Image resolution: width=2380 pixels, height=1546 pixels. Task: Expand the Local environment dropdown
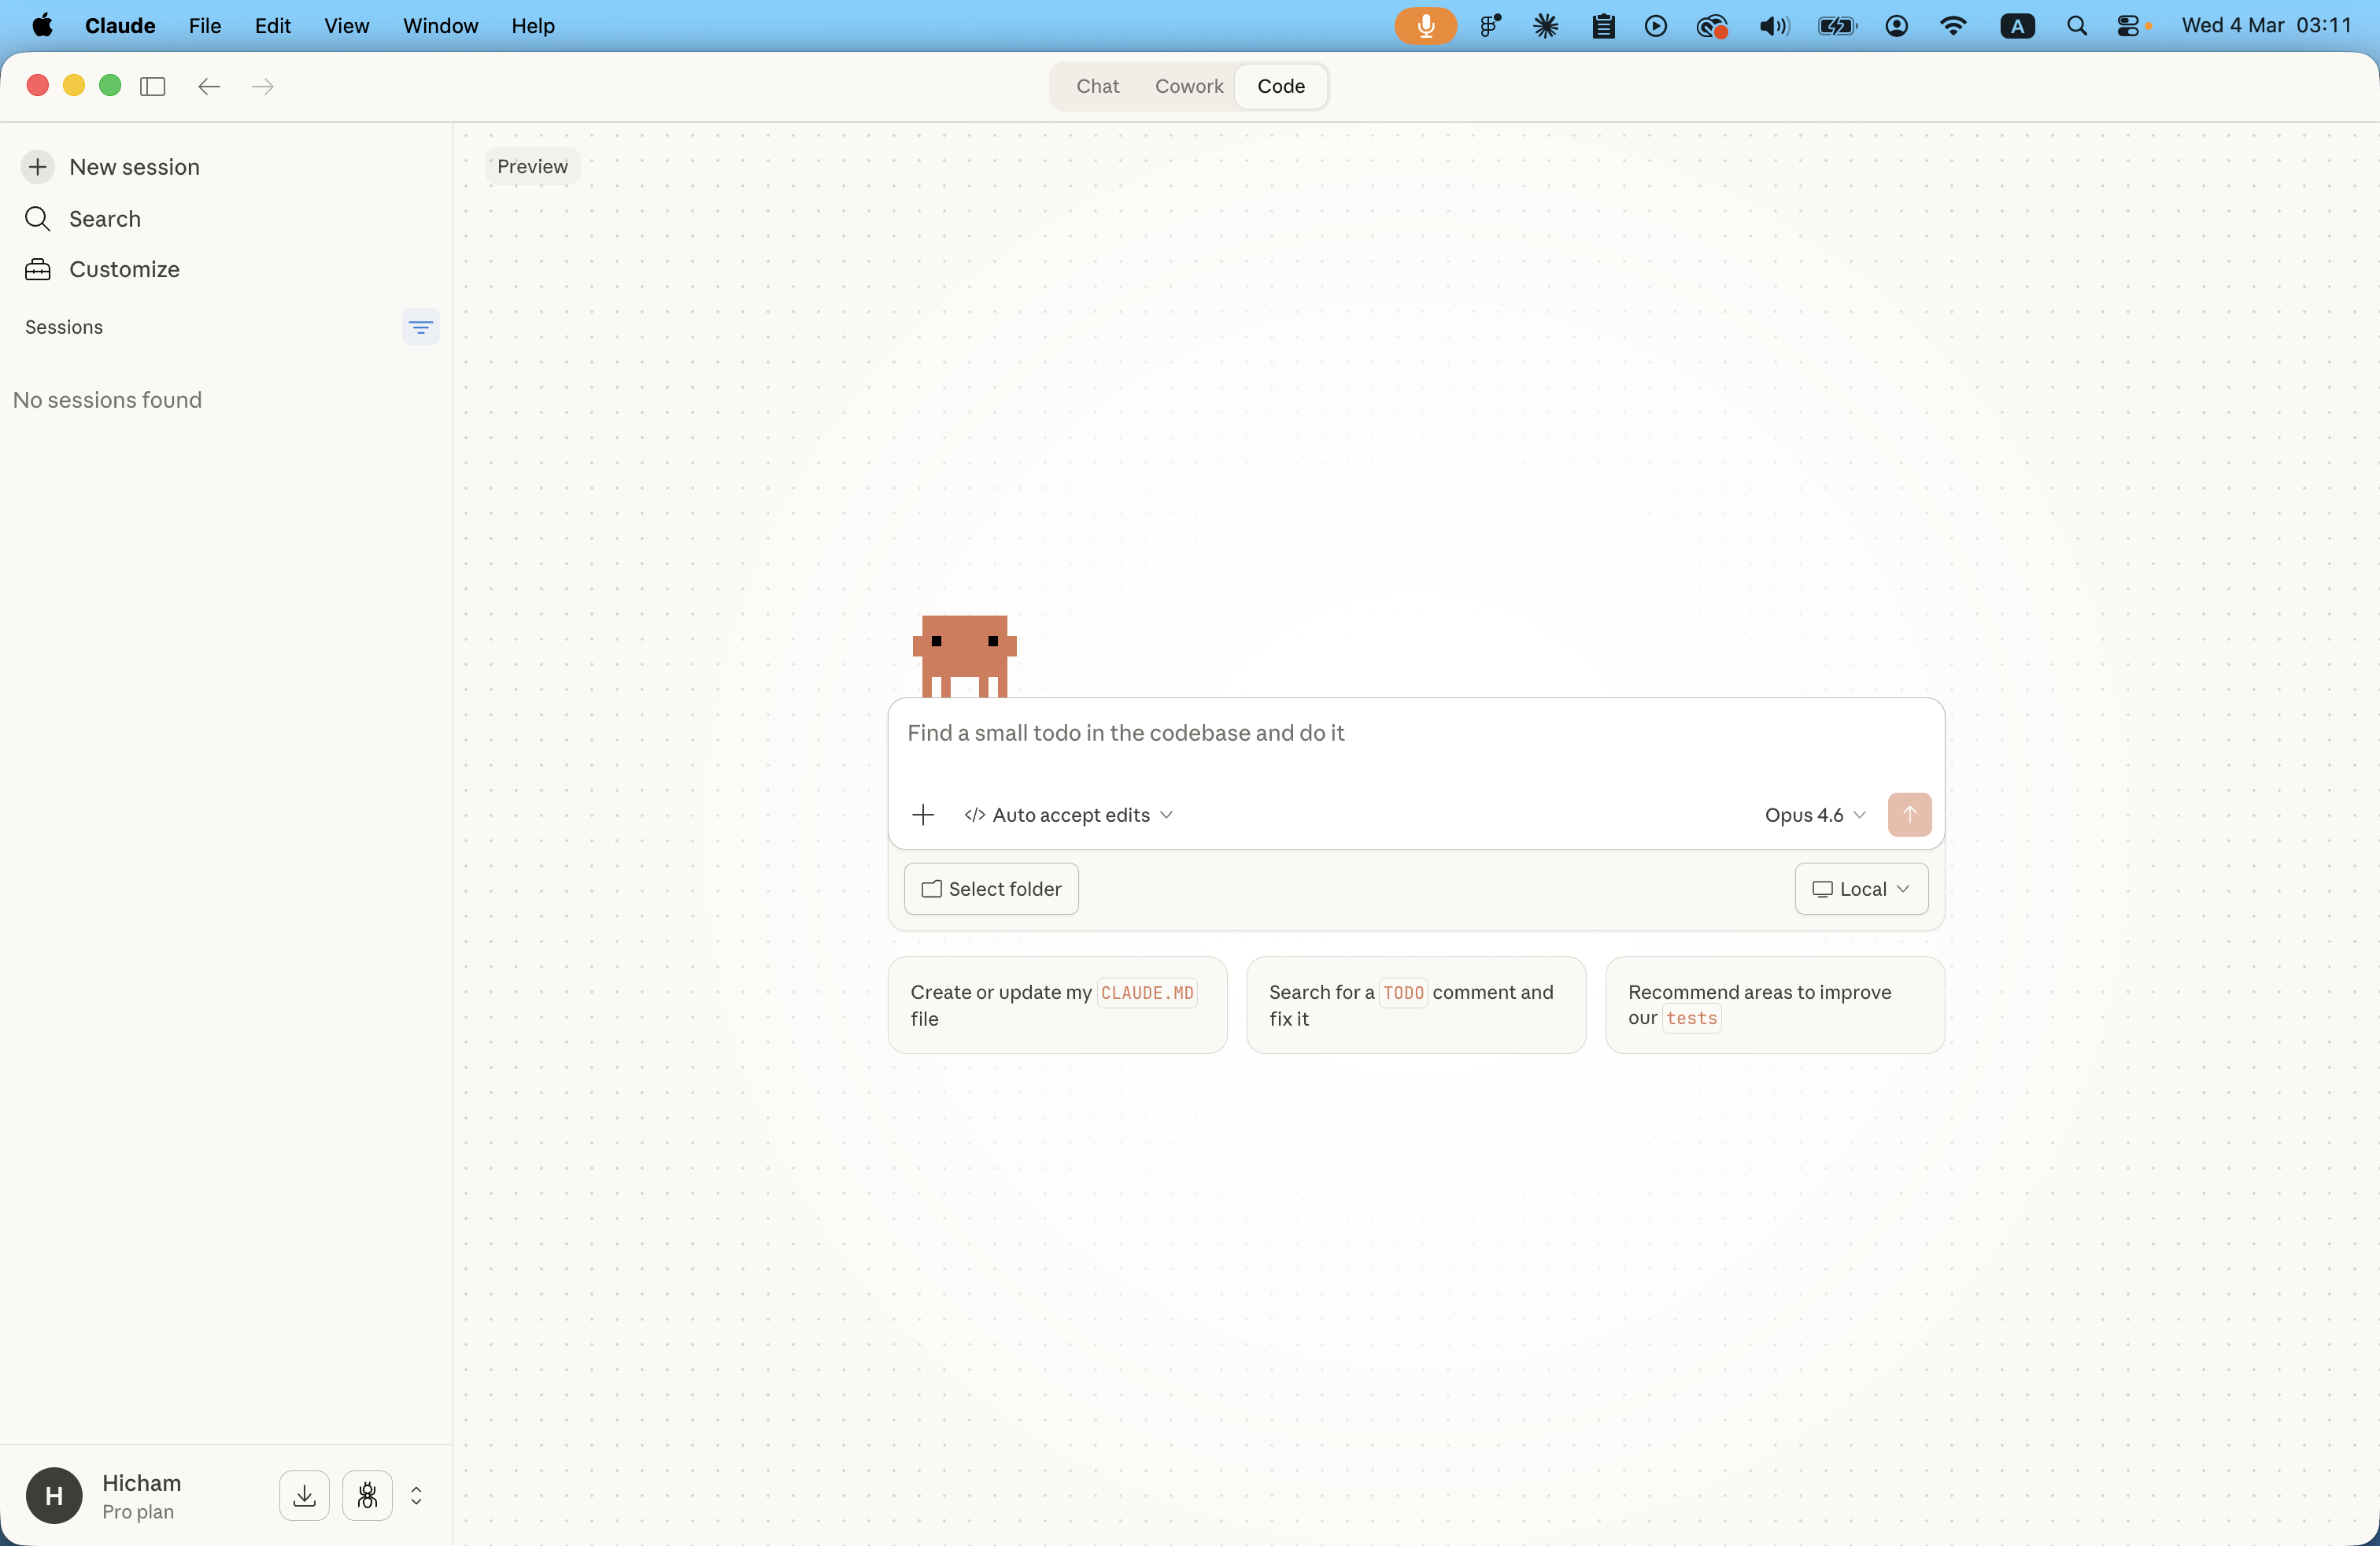(x=1861, y=889)
